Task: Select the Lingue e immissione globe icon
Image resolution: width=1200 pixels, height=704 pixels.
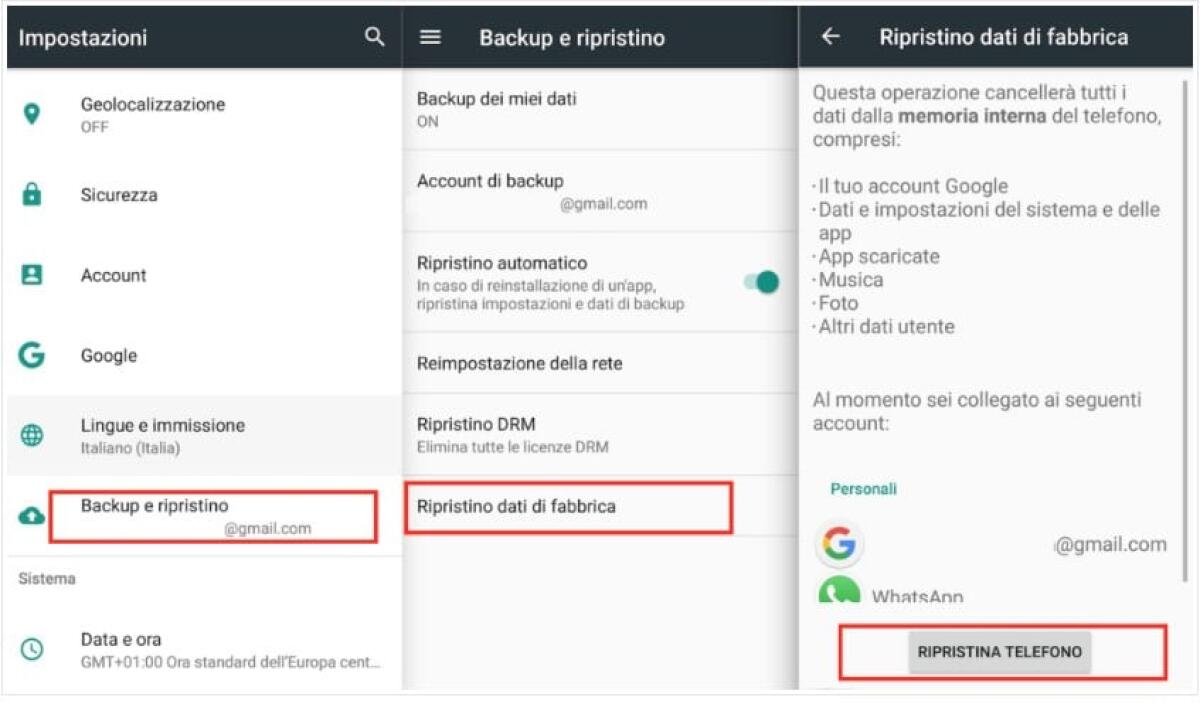Action: click(x=29, y=434)
